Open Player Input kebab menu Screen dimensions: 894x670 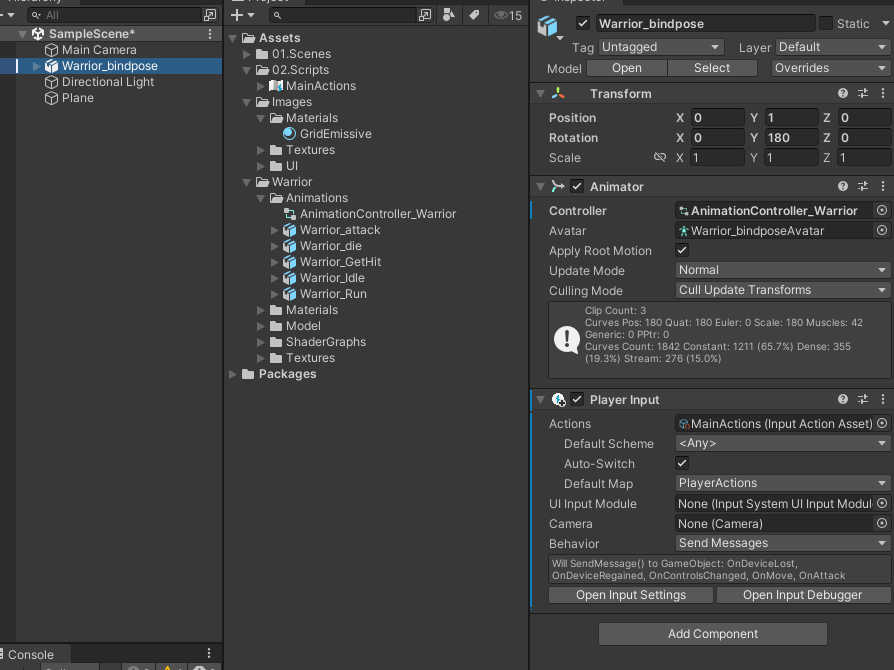(883, 400)
